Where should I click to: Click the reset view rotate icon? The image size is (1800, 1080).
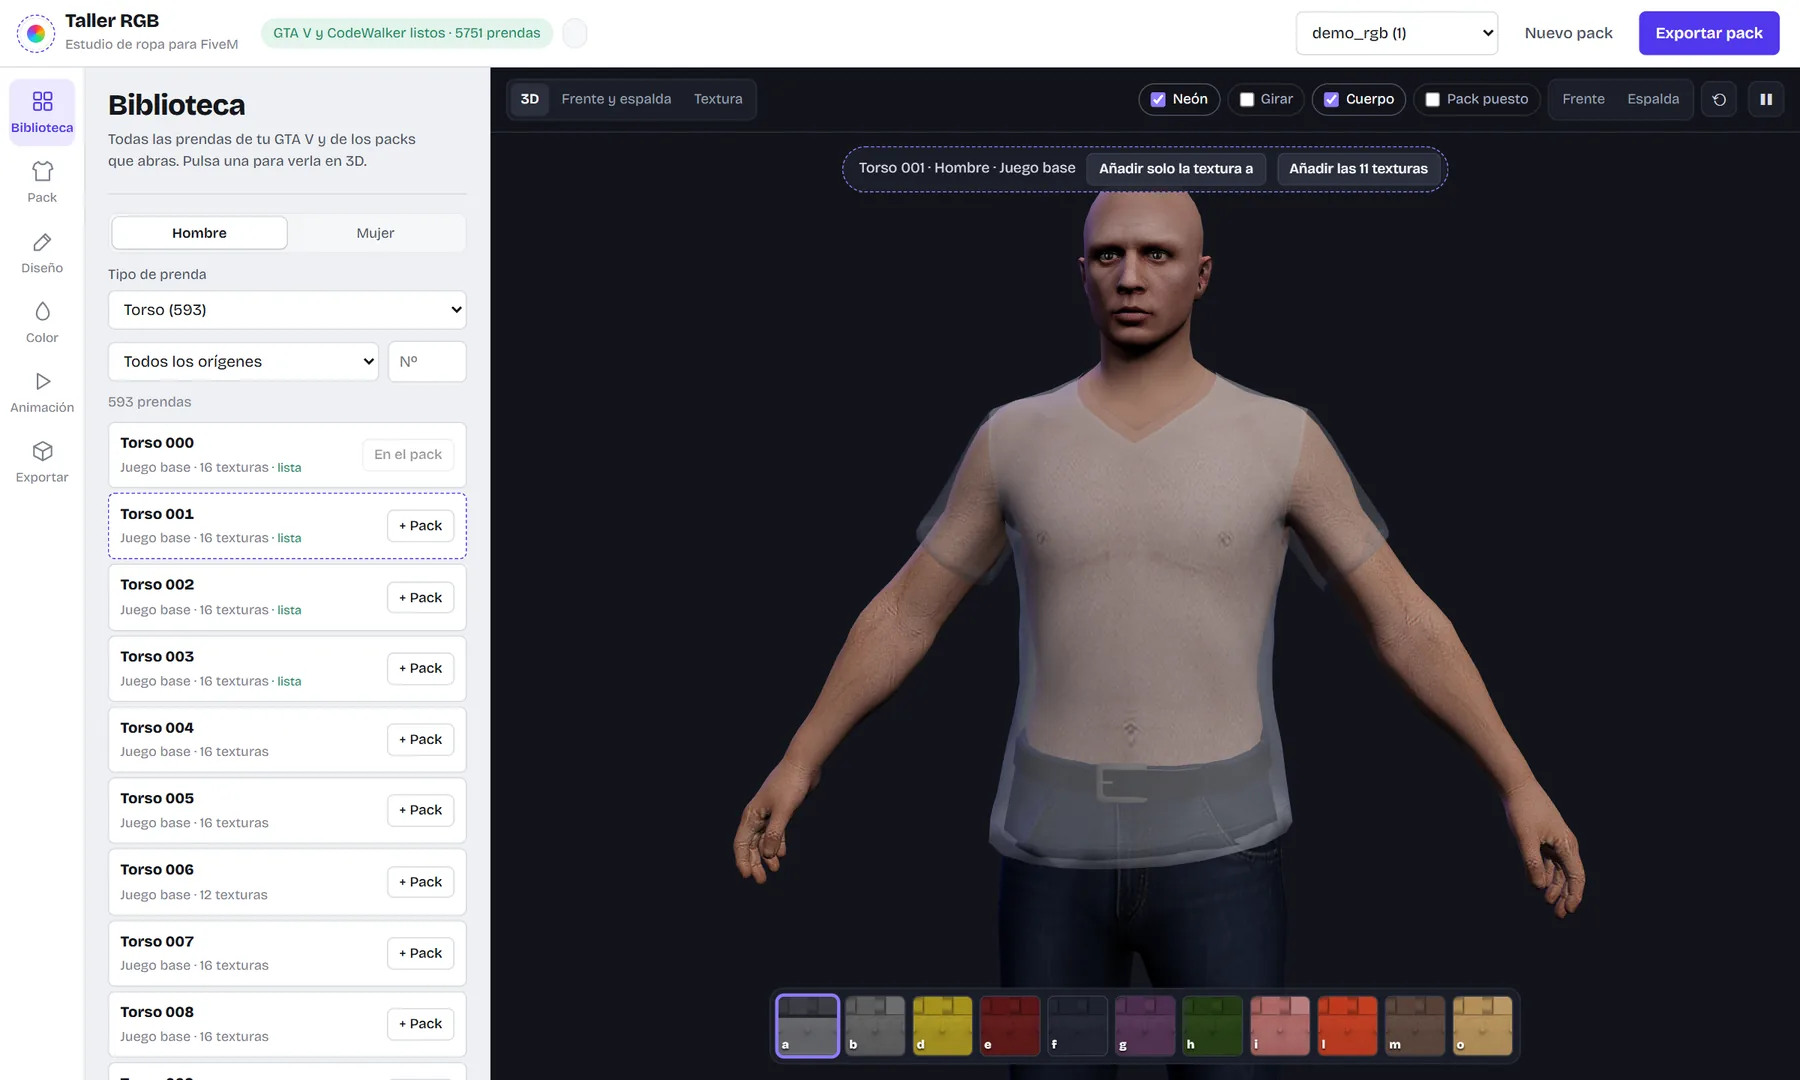(x=1719, y=99)
